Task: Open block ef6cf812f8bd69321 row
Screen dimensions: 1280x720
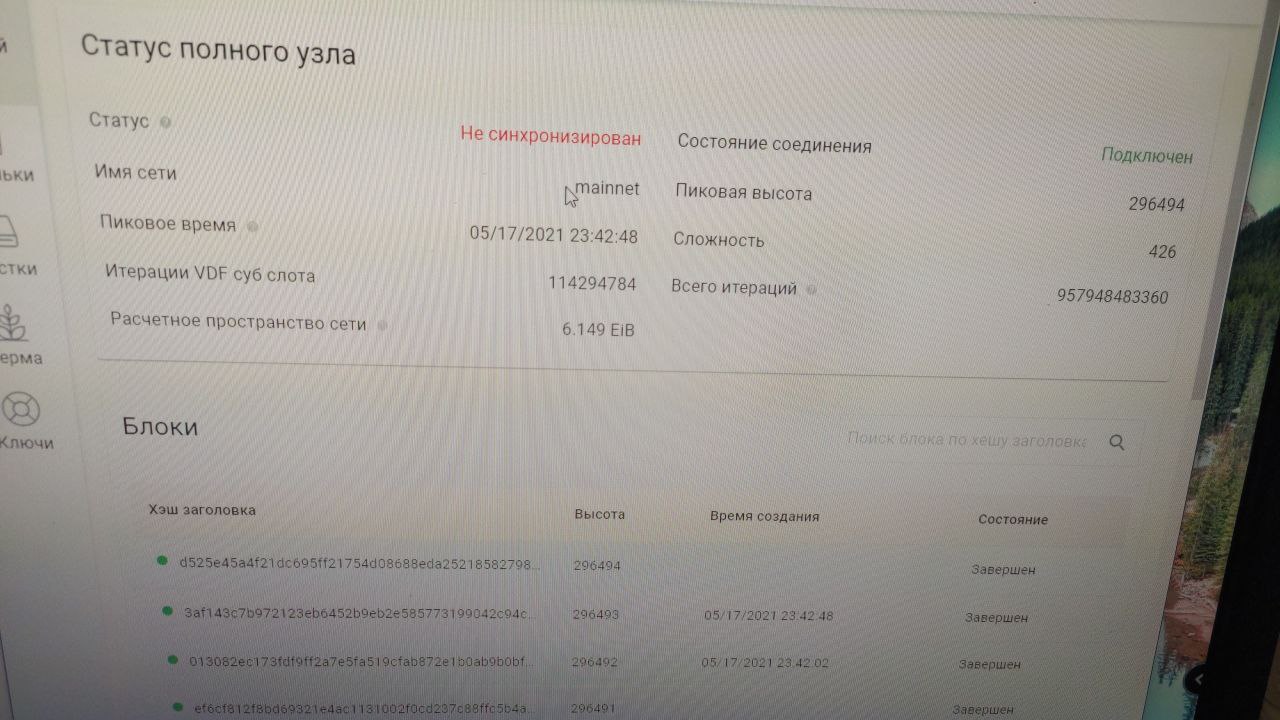Action: [x=640, y=707]
